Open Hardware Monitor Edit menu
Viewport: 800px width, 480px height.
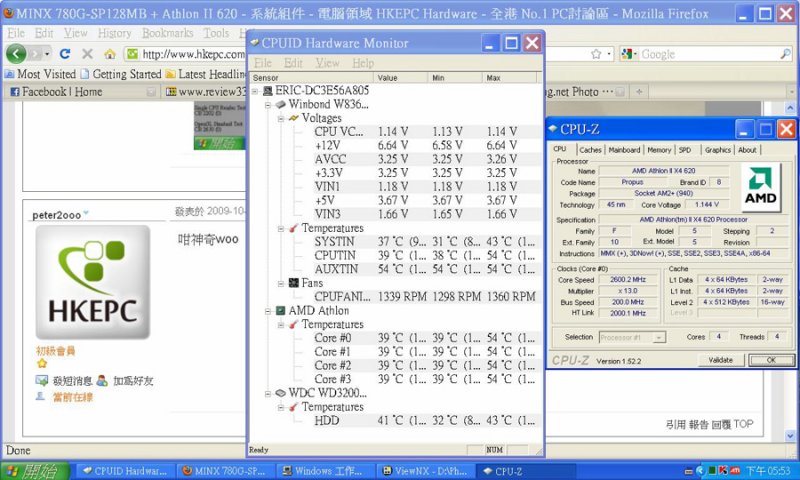tap(293, 63)
